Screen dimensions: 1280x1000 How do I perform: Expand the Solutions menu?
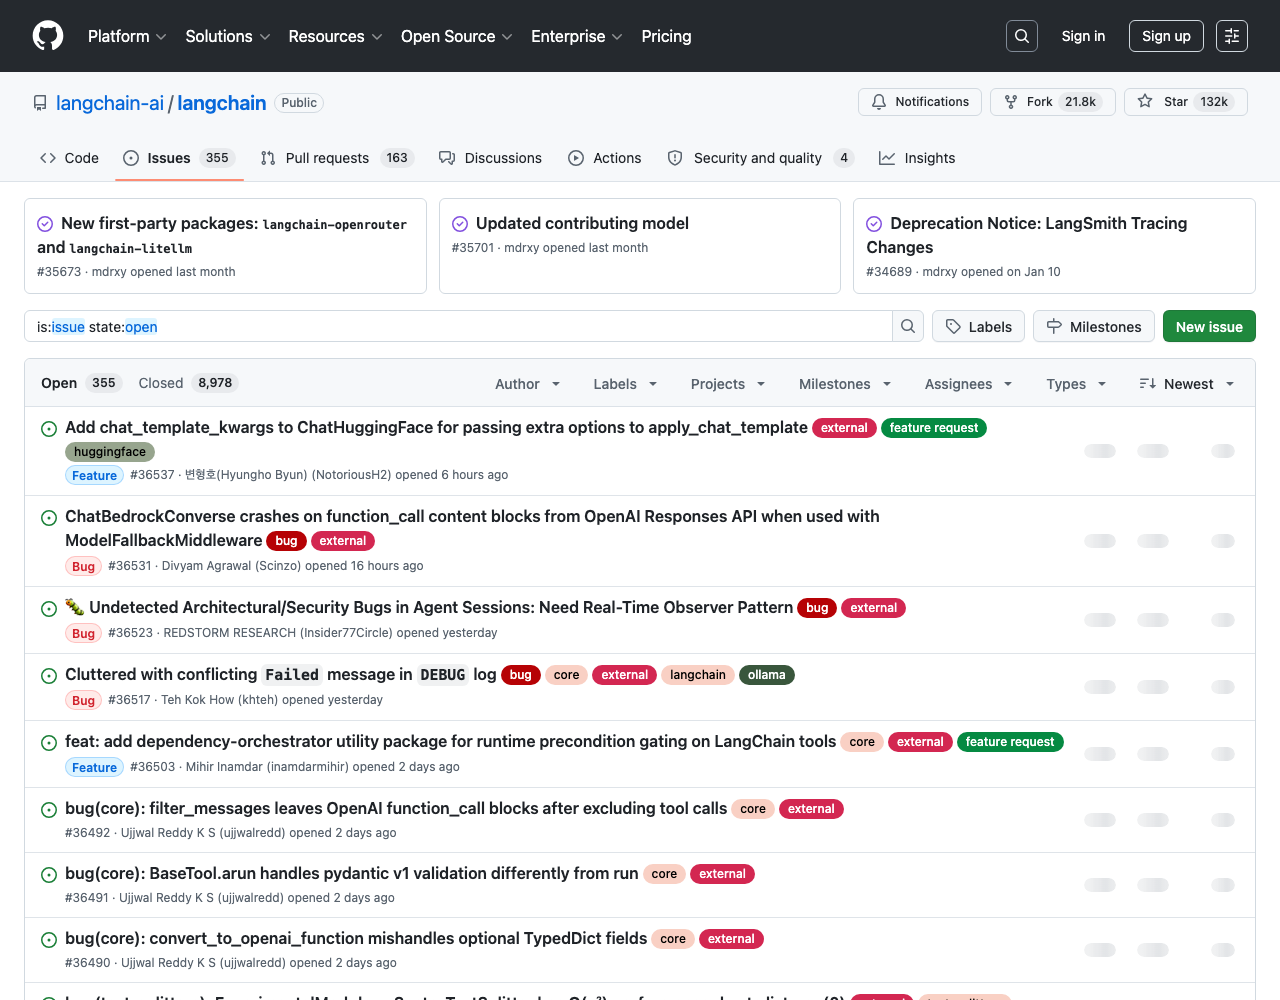coord(228,36)
